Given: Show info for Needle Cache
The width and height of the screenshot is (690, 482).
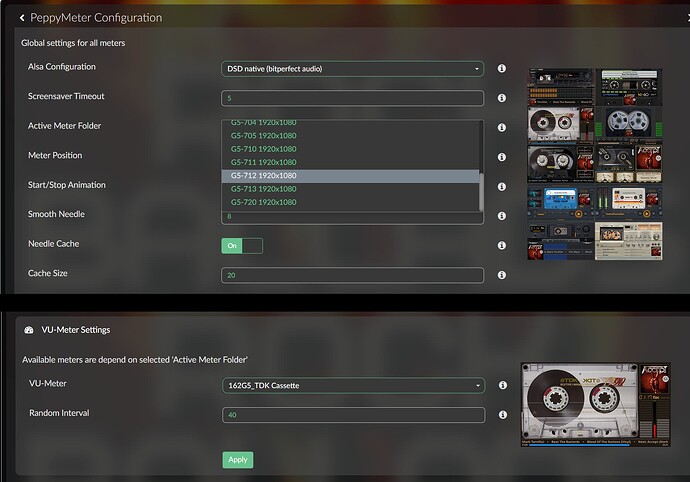Looking at the screenshot, I should pos(502,245).
